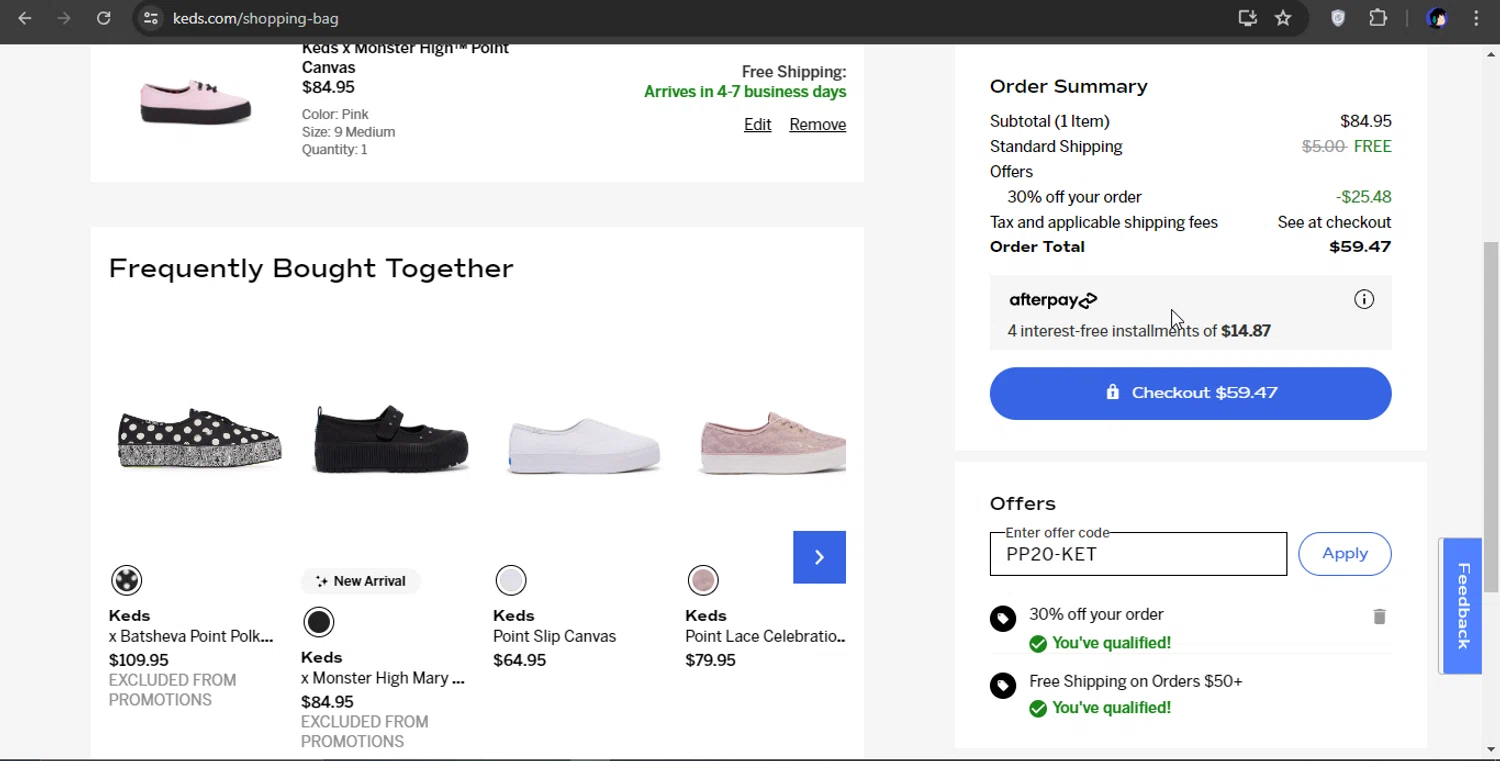Click the Order Total $59.47 amount
1500x761 pixels.
pos(1360,247)
